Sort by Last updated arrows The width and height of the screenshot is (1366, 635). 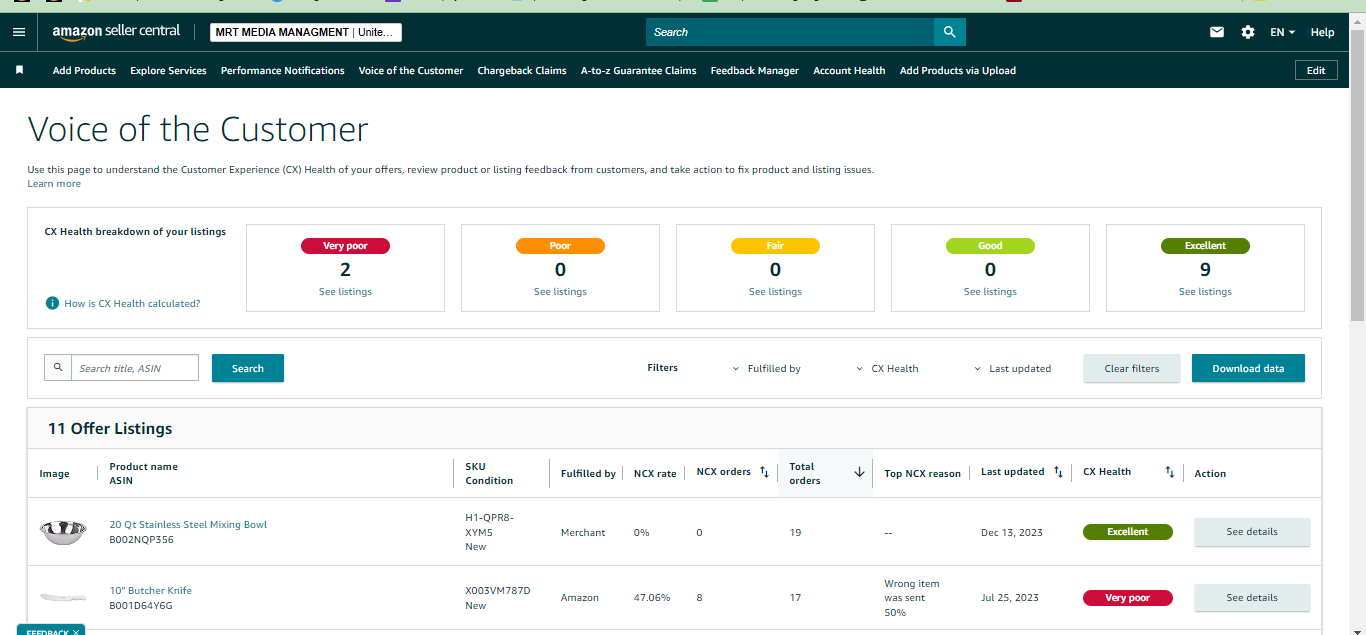(1058, 472)
